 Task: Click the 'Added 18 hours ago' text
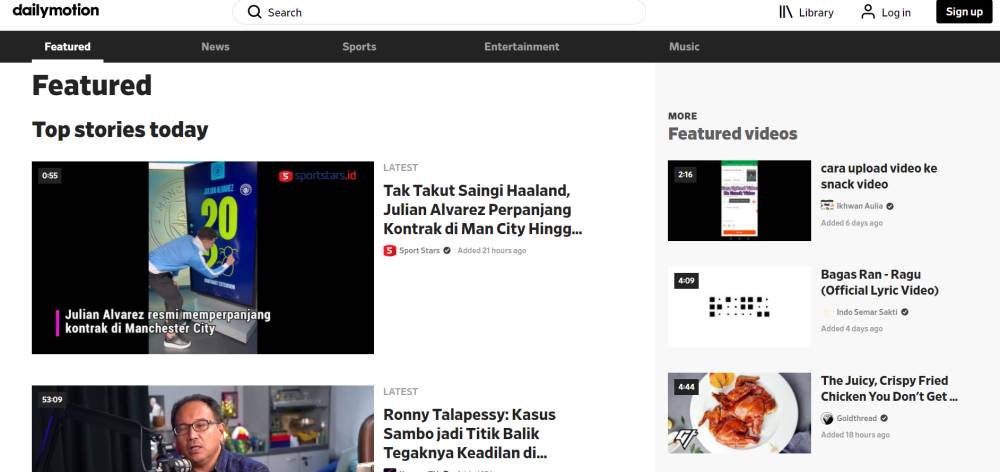click(x=855, y=434)
